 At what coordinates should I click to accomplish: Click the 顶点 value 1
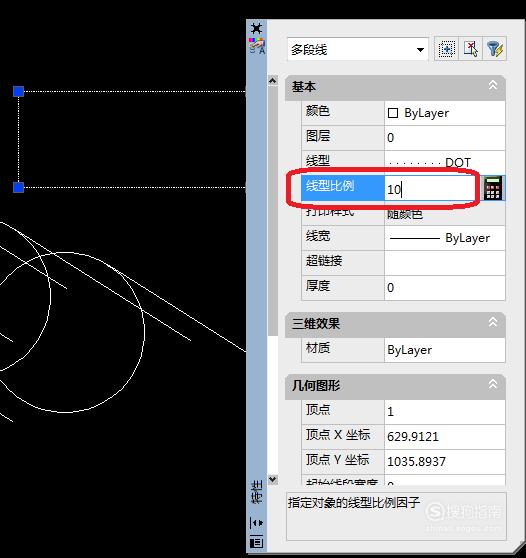(x=445, y=412)
